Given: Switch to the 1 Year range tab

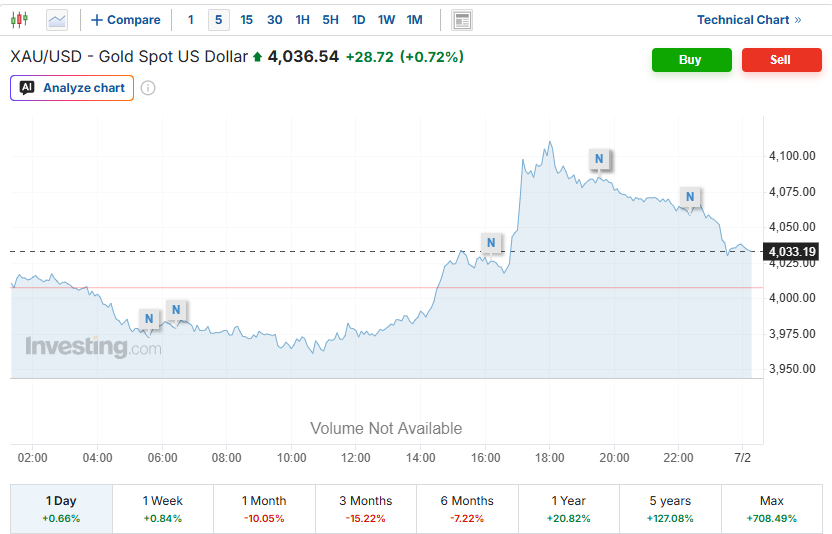Looking at the screenshot, I should point(569,509).
